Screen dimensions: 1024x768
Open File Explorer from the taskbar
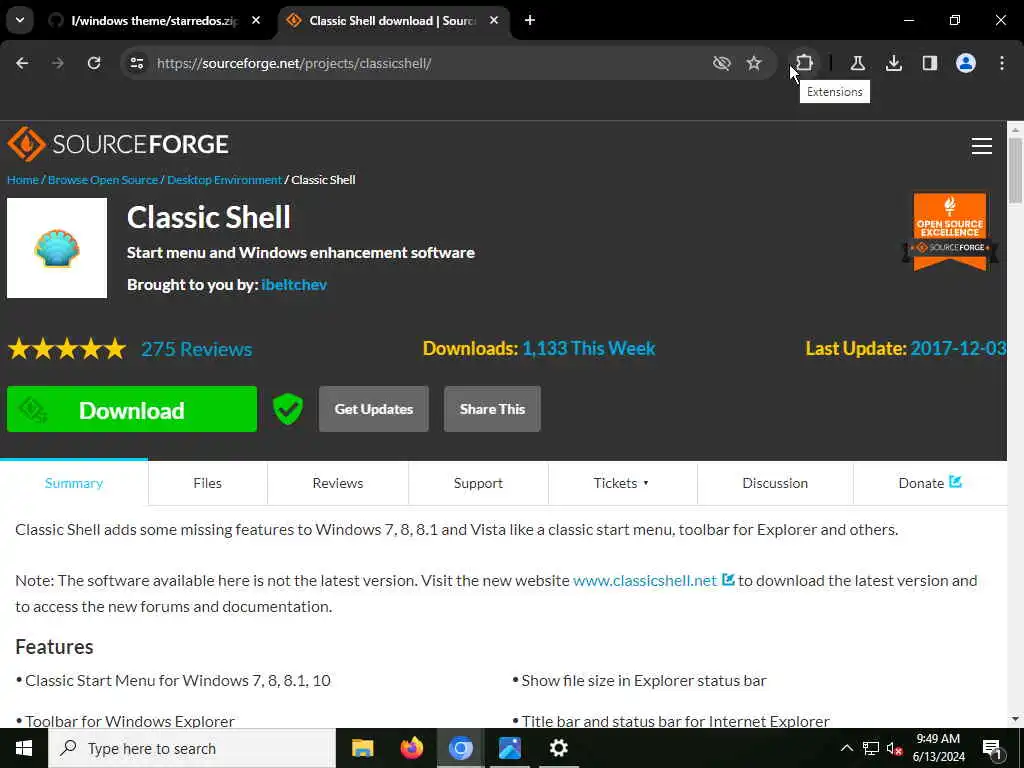tap(362, 748)
